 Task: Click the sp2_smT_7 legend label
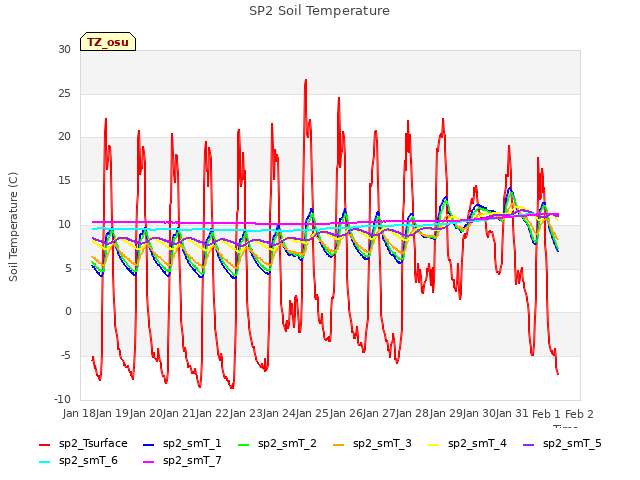[x=192, y=460]
